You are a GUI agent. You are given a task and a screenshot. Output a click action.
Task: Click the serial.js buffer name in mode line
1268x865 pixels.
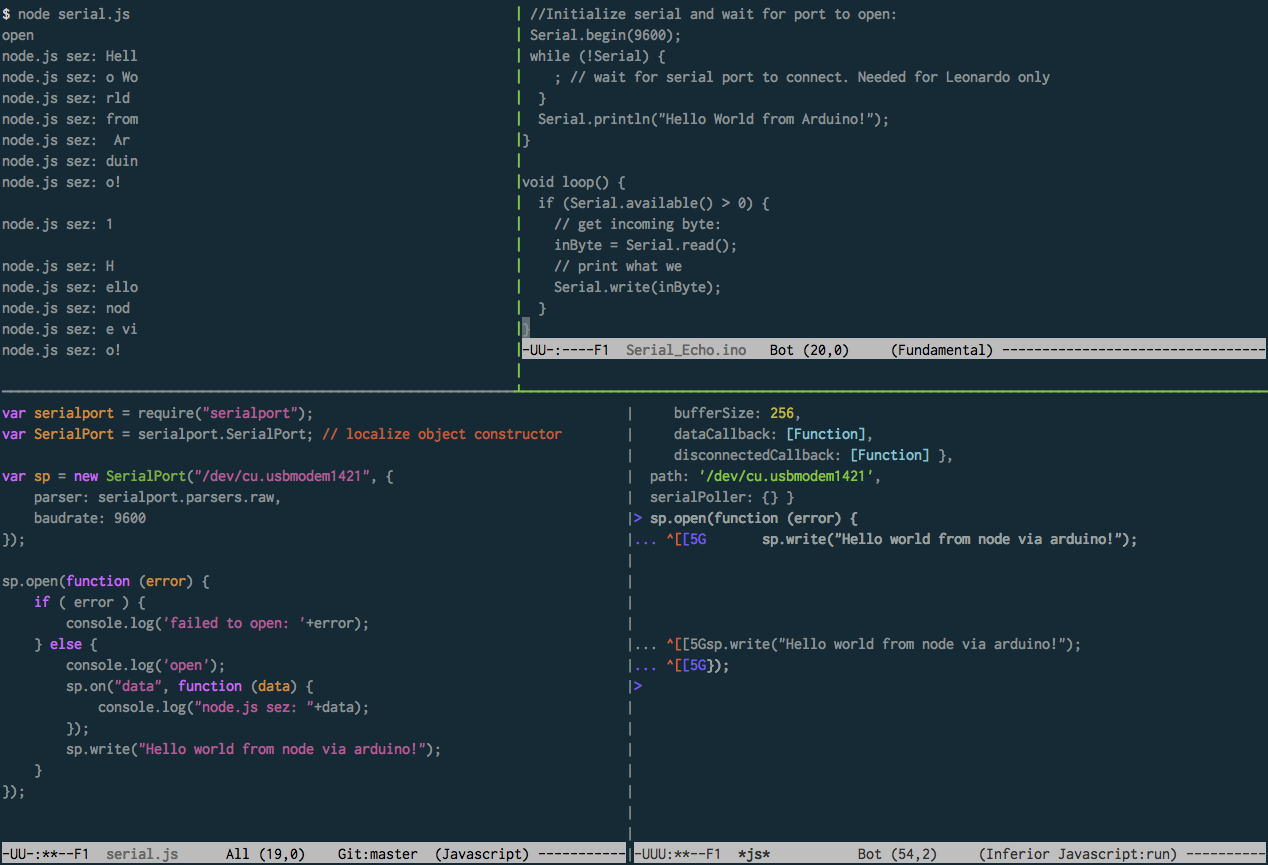tap(141, 854)
